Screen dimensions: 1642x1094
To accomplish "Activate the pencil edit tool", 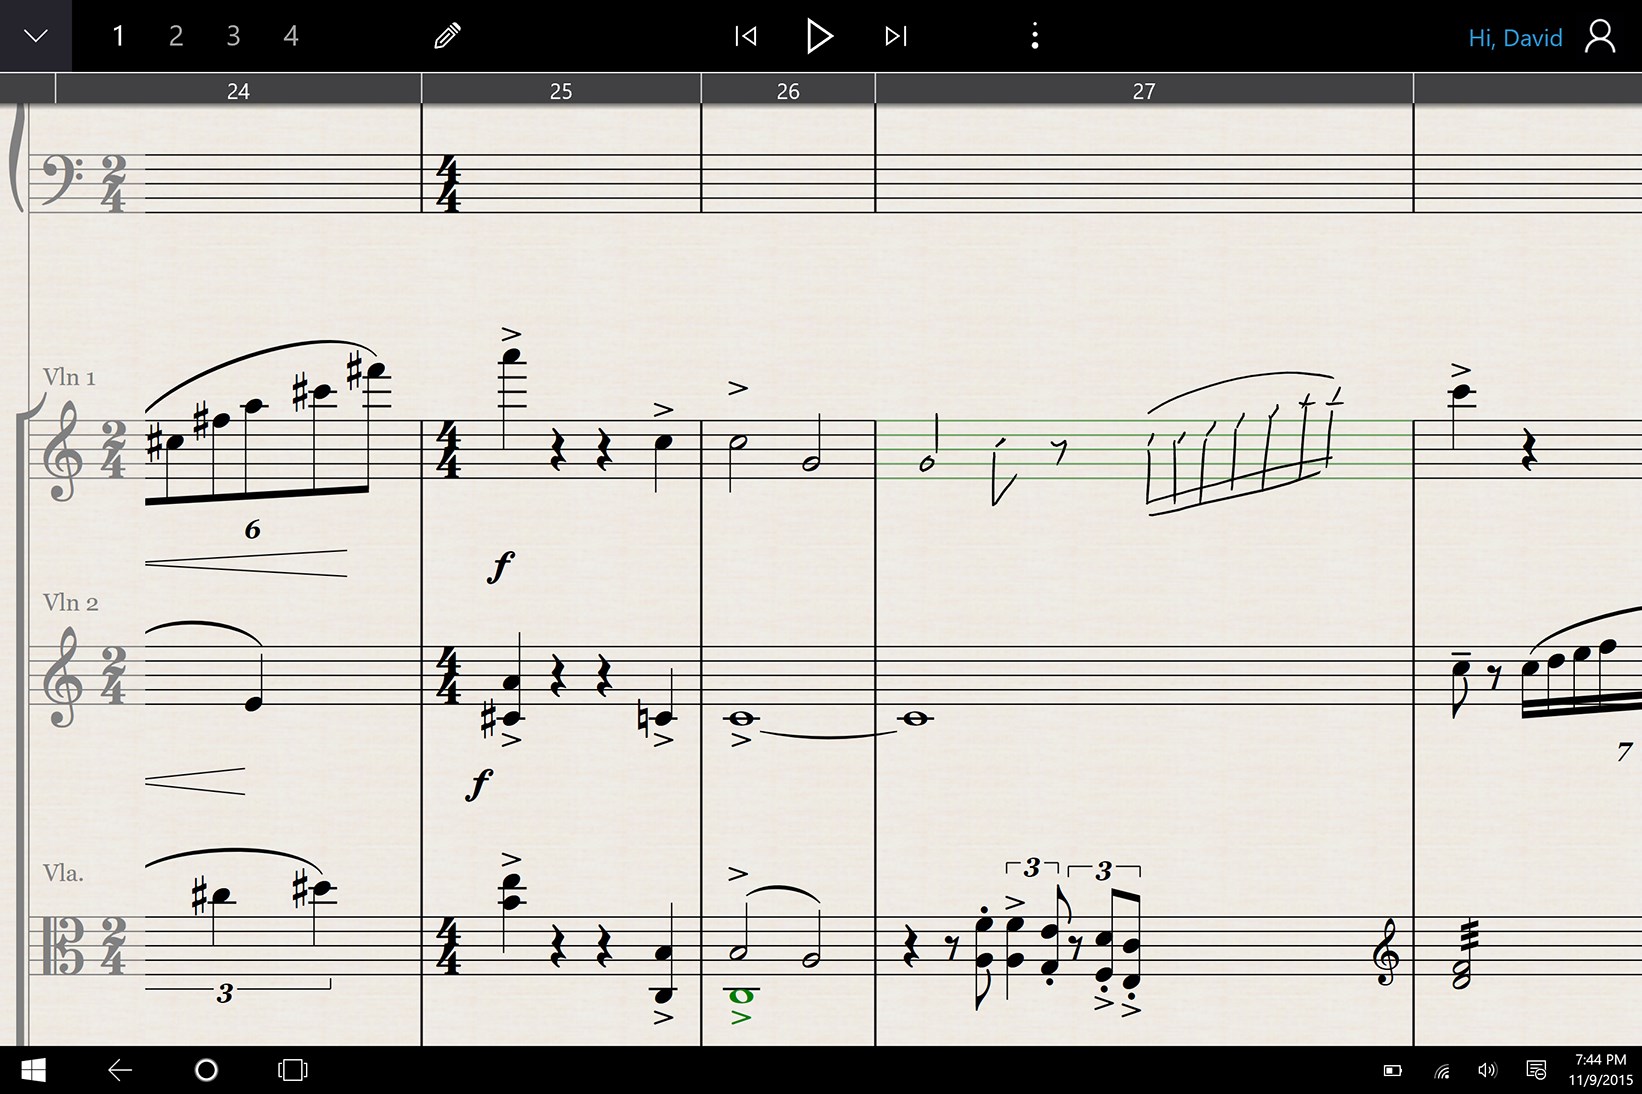I will click(x=447, y=37).
